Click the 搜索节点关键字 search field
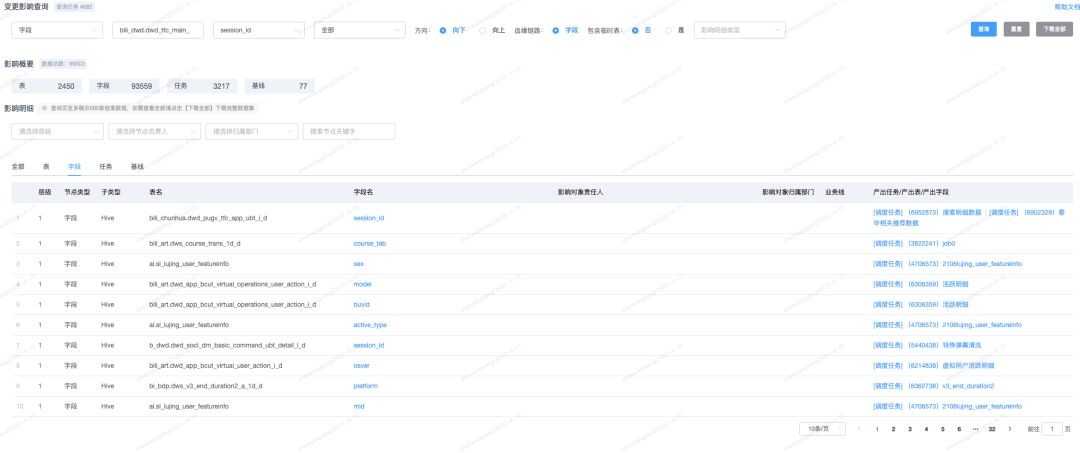The width and height of the screenshot is (1080, 453). click(349, 131)
